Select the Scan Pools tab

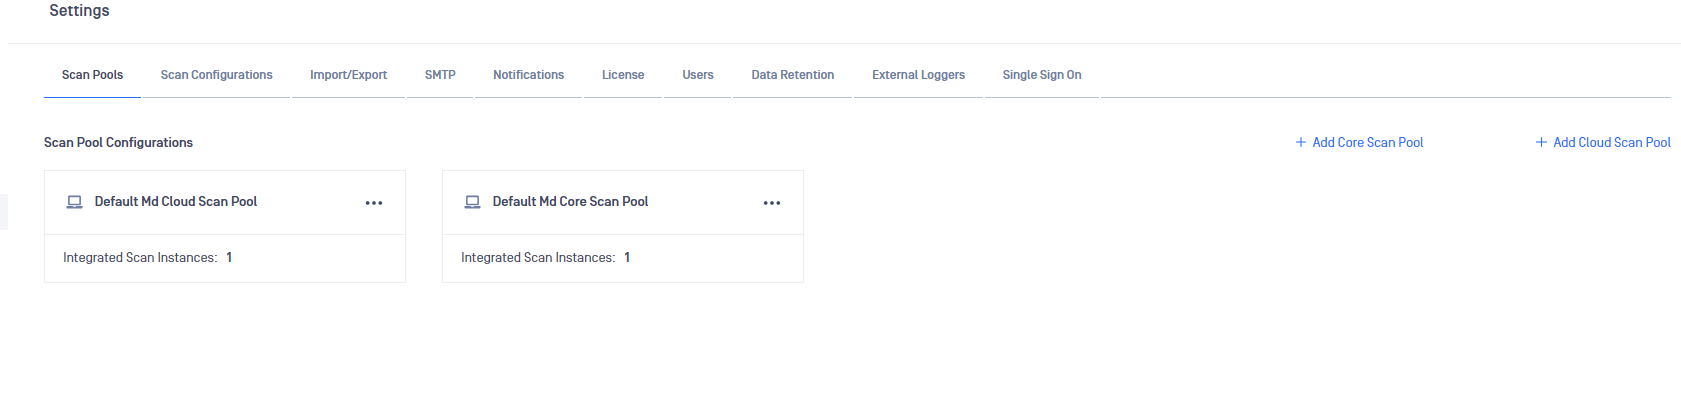(92, 75)
